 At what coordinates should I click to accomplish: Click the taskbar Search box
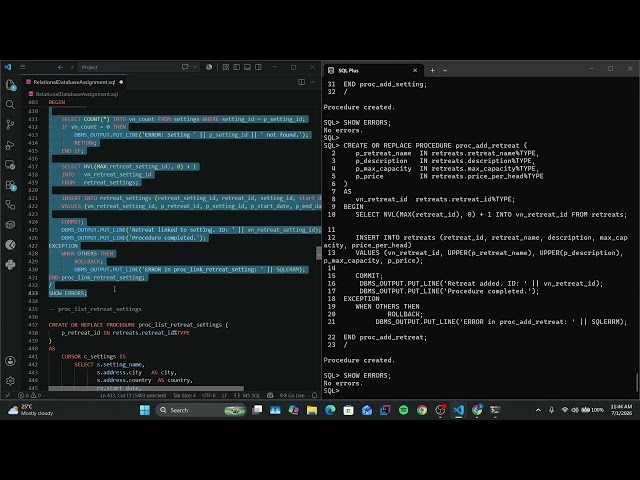201,410
